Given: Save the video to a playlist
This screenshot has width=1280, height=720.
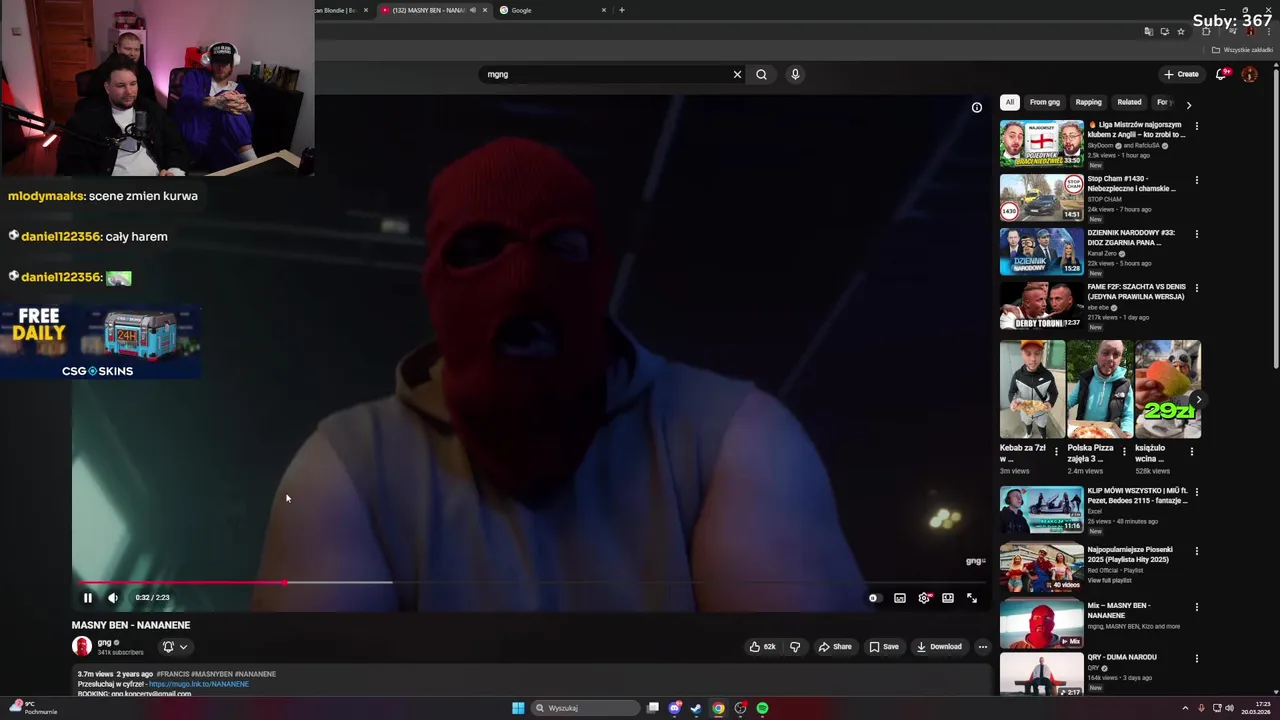Looking at the screenshot, I should coord(883,647).
